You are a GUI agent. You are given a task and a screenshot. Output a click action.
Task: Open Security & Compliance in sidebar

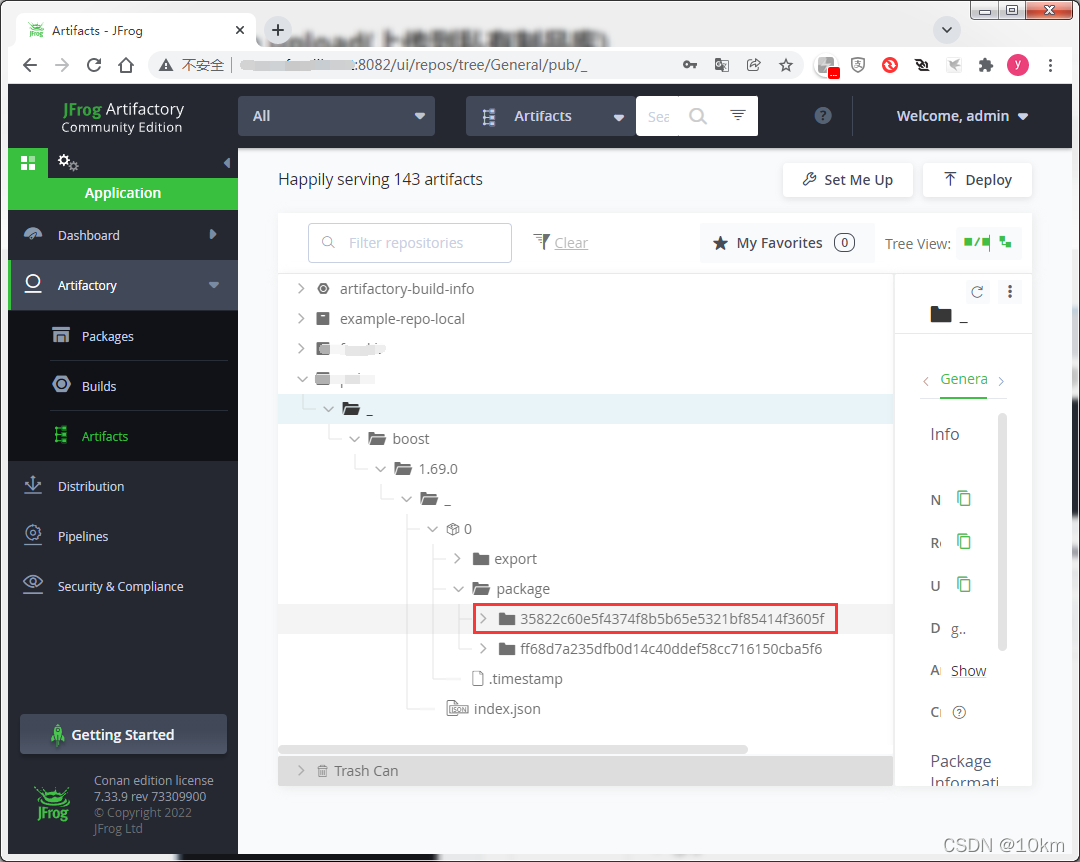(123, 586)
